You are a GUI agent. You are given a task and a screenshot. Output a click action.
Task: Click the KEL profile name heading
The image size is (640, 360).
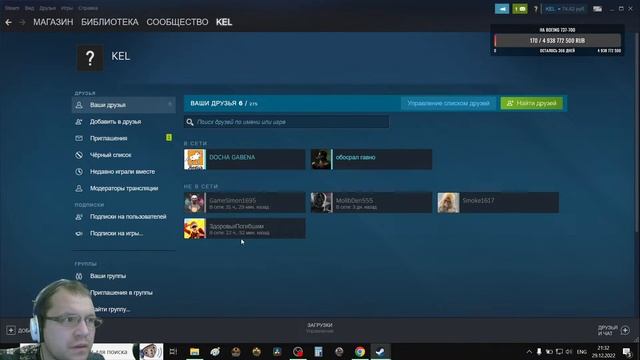(x=121, y=56)
